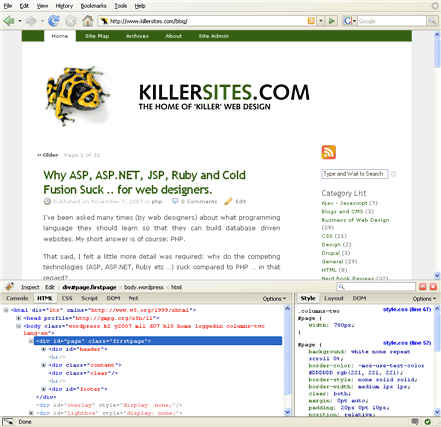Switch to the Script tab

[x=90, y=298]
